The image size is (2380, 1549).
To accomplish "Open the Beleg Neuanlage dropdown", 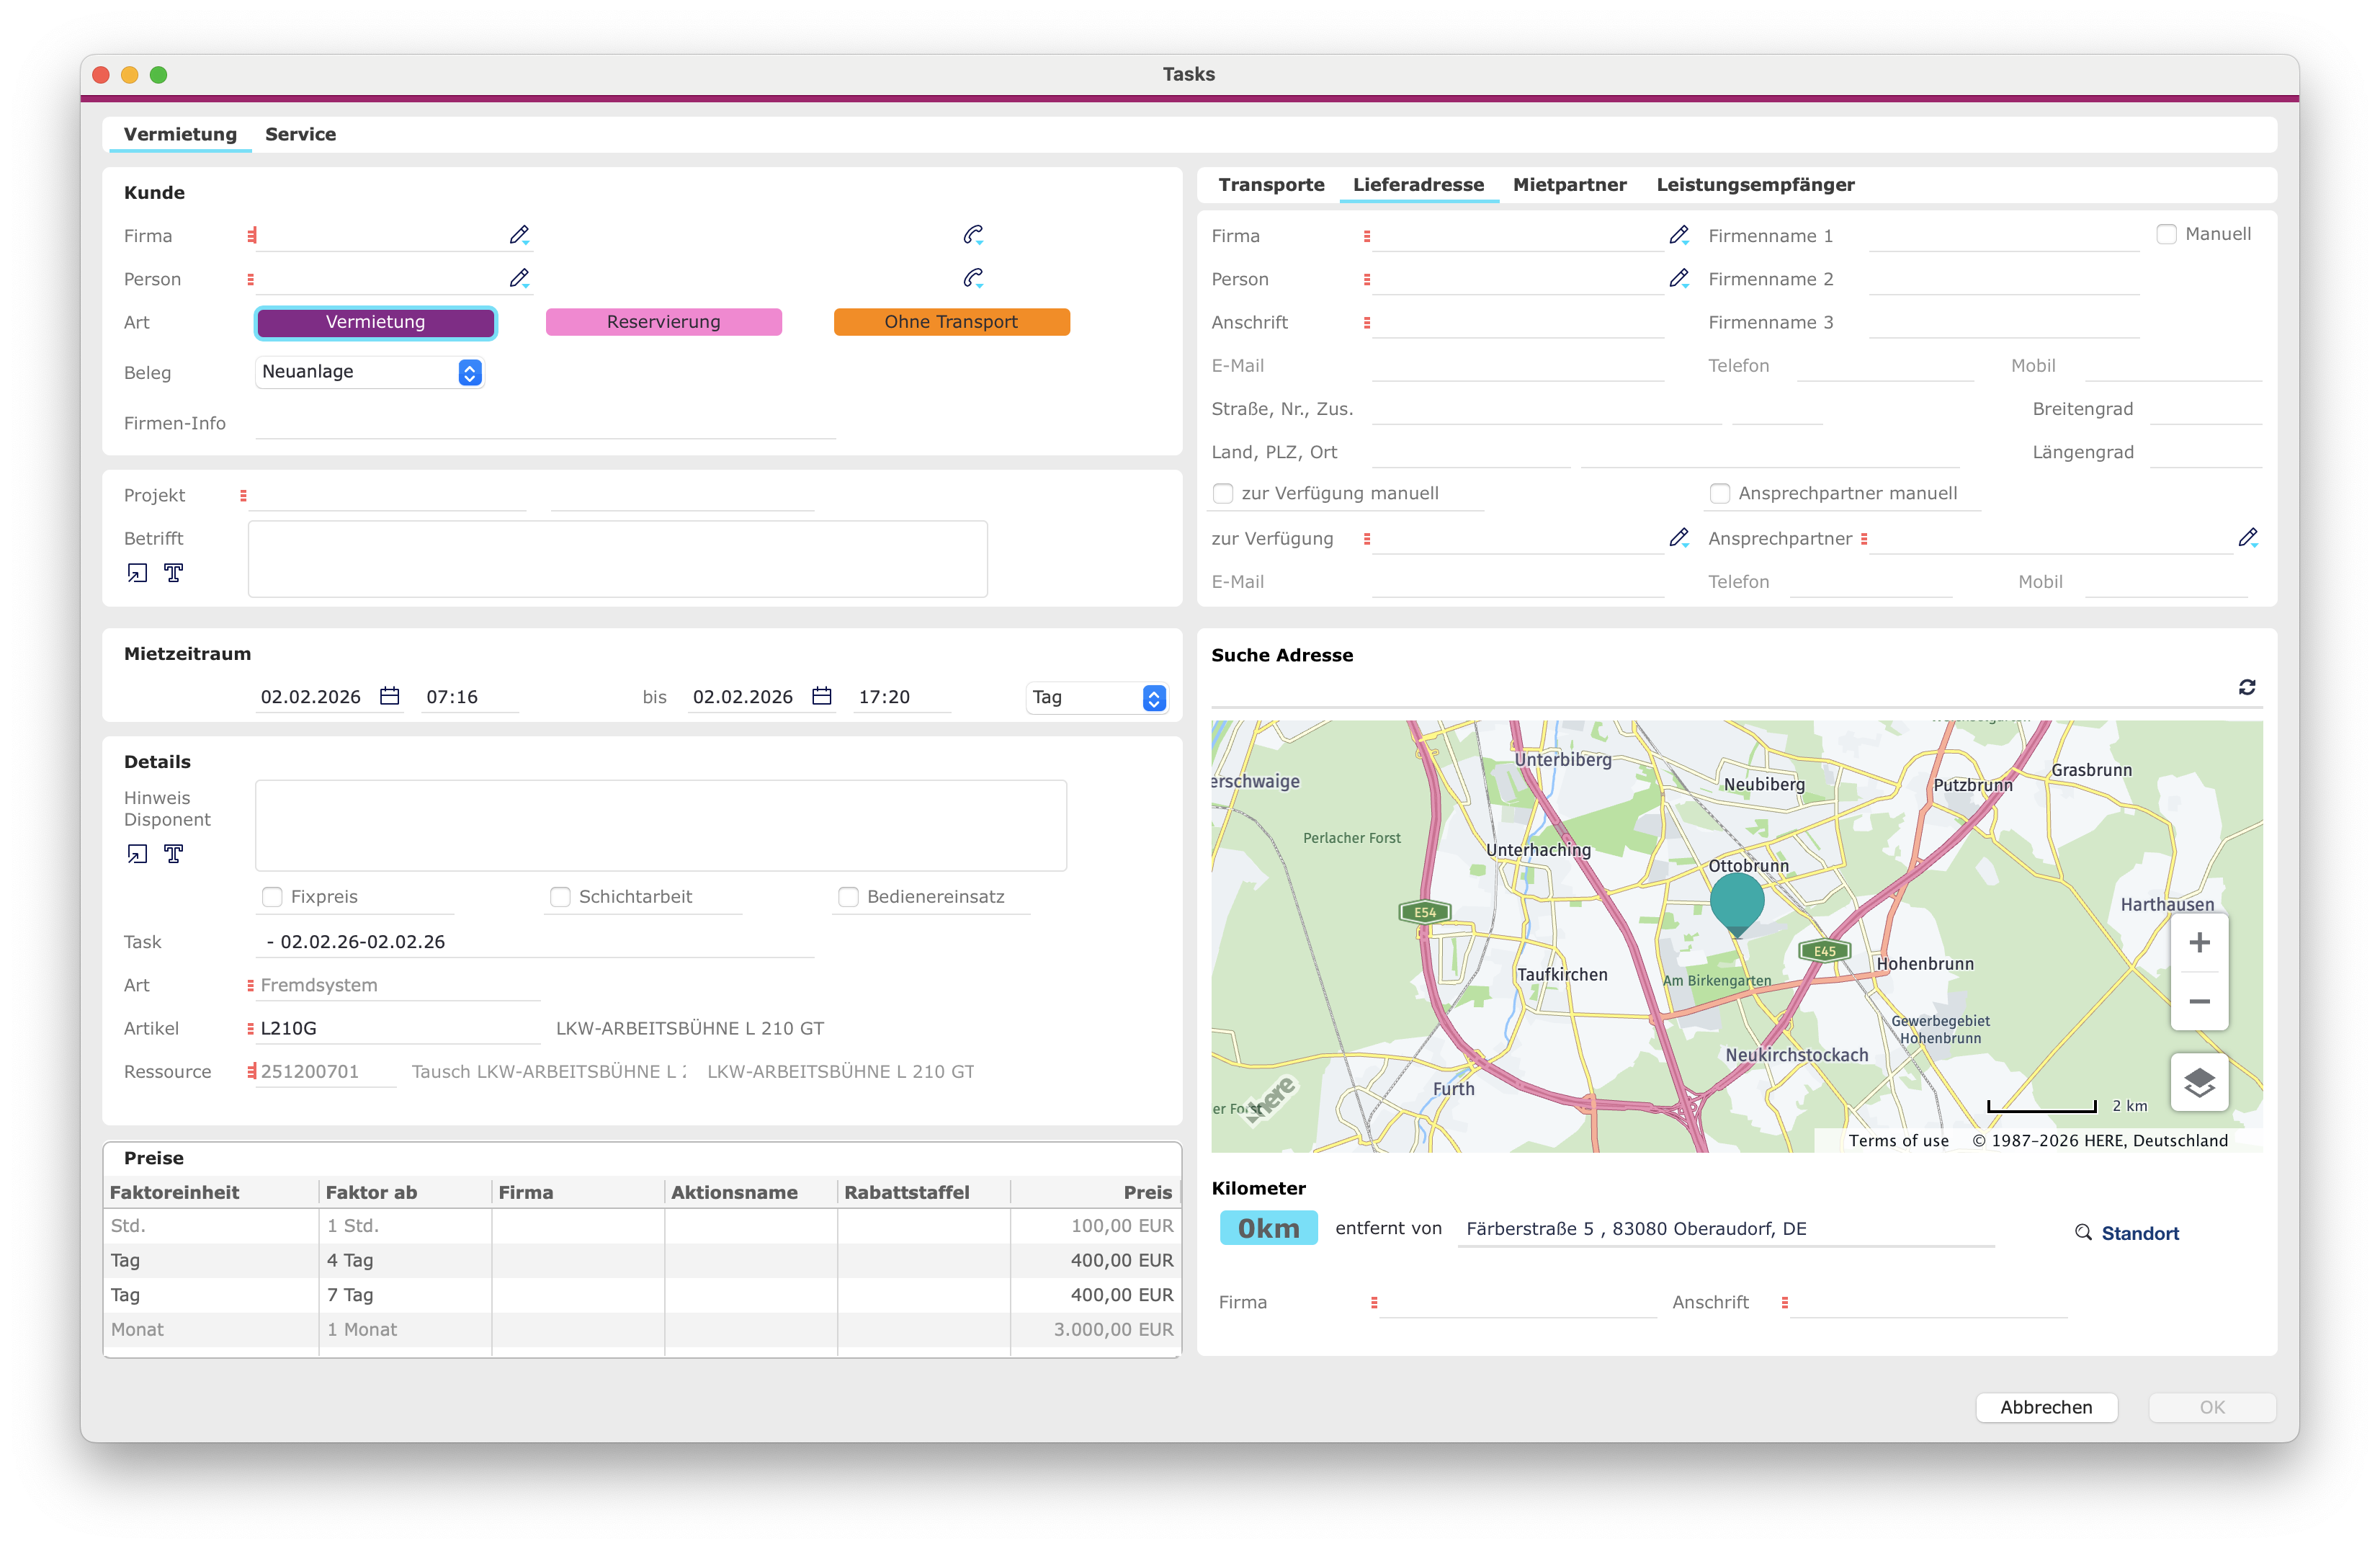I will click(369, 372).
